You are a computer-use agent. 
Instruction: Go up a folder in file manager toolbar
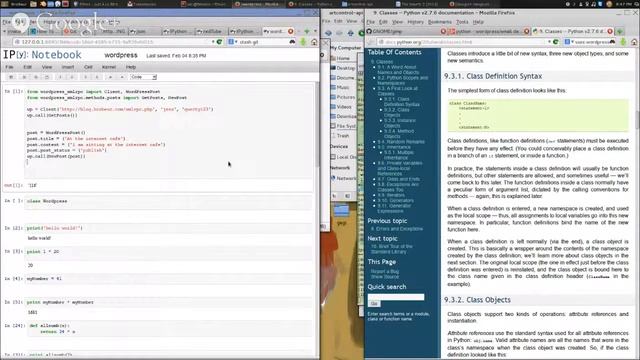[351, 33]
